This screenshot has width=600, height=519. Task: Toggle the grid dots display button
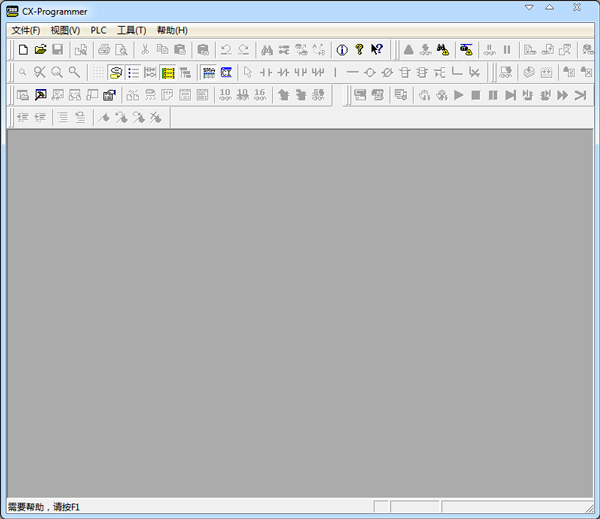pyautogui.click(x=98, y=72)
